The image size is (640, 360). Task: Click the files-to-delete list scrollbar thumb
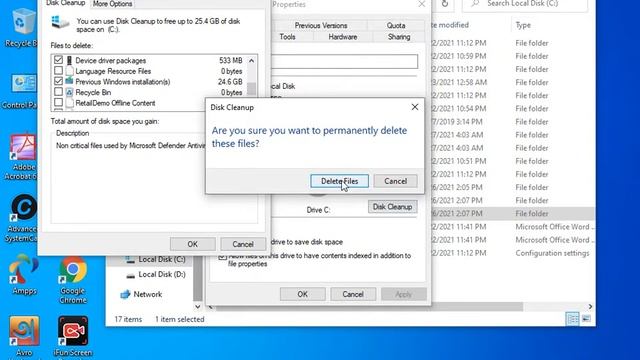tap(251, 88)
